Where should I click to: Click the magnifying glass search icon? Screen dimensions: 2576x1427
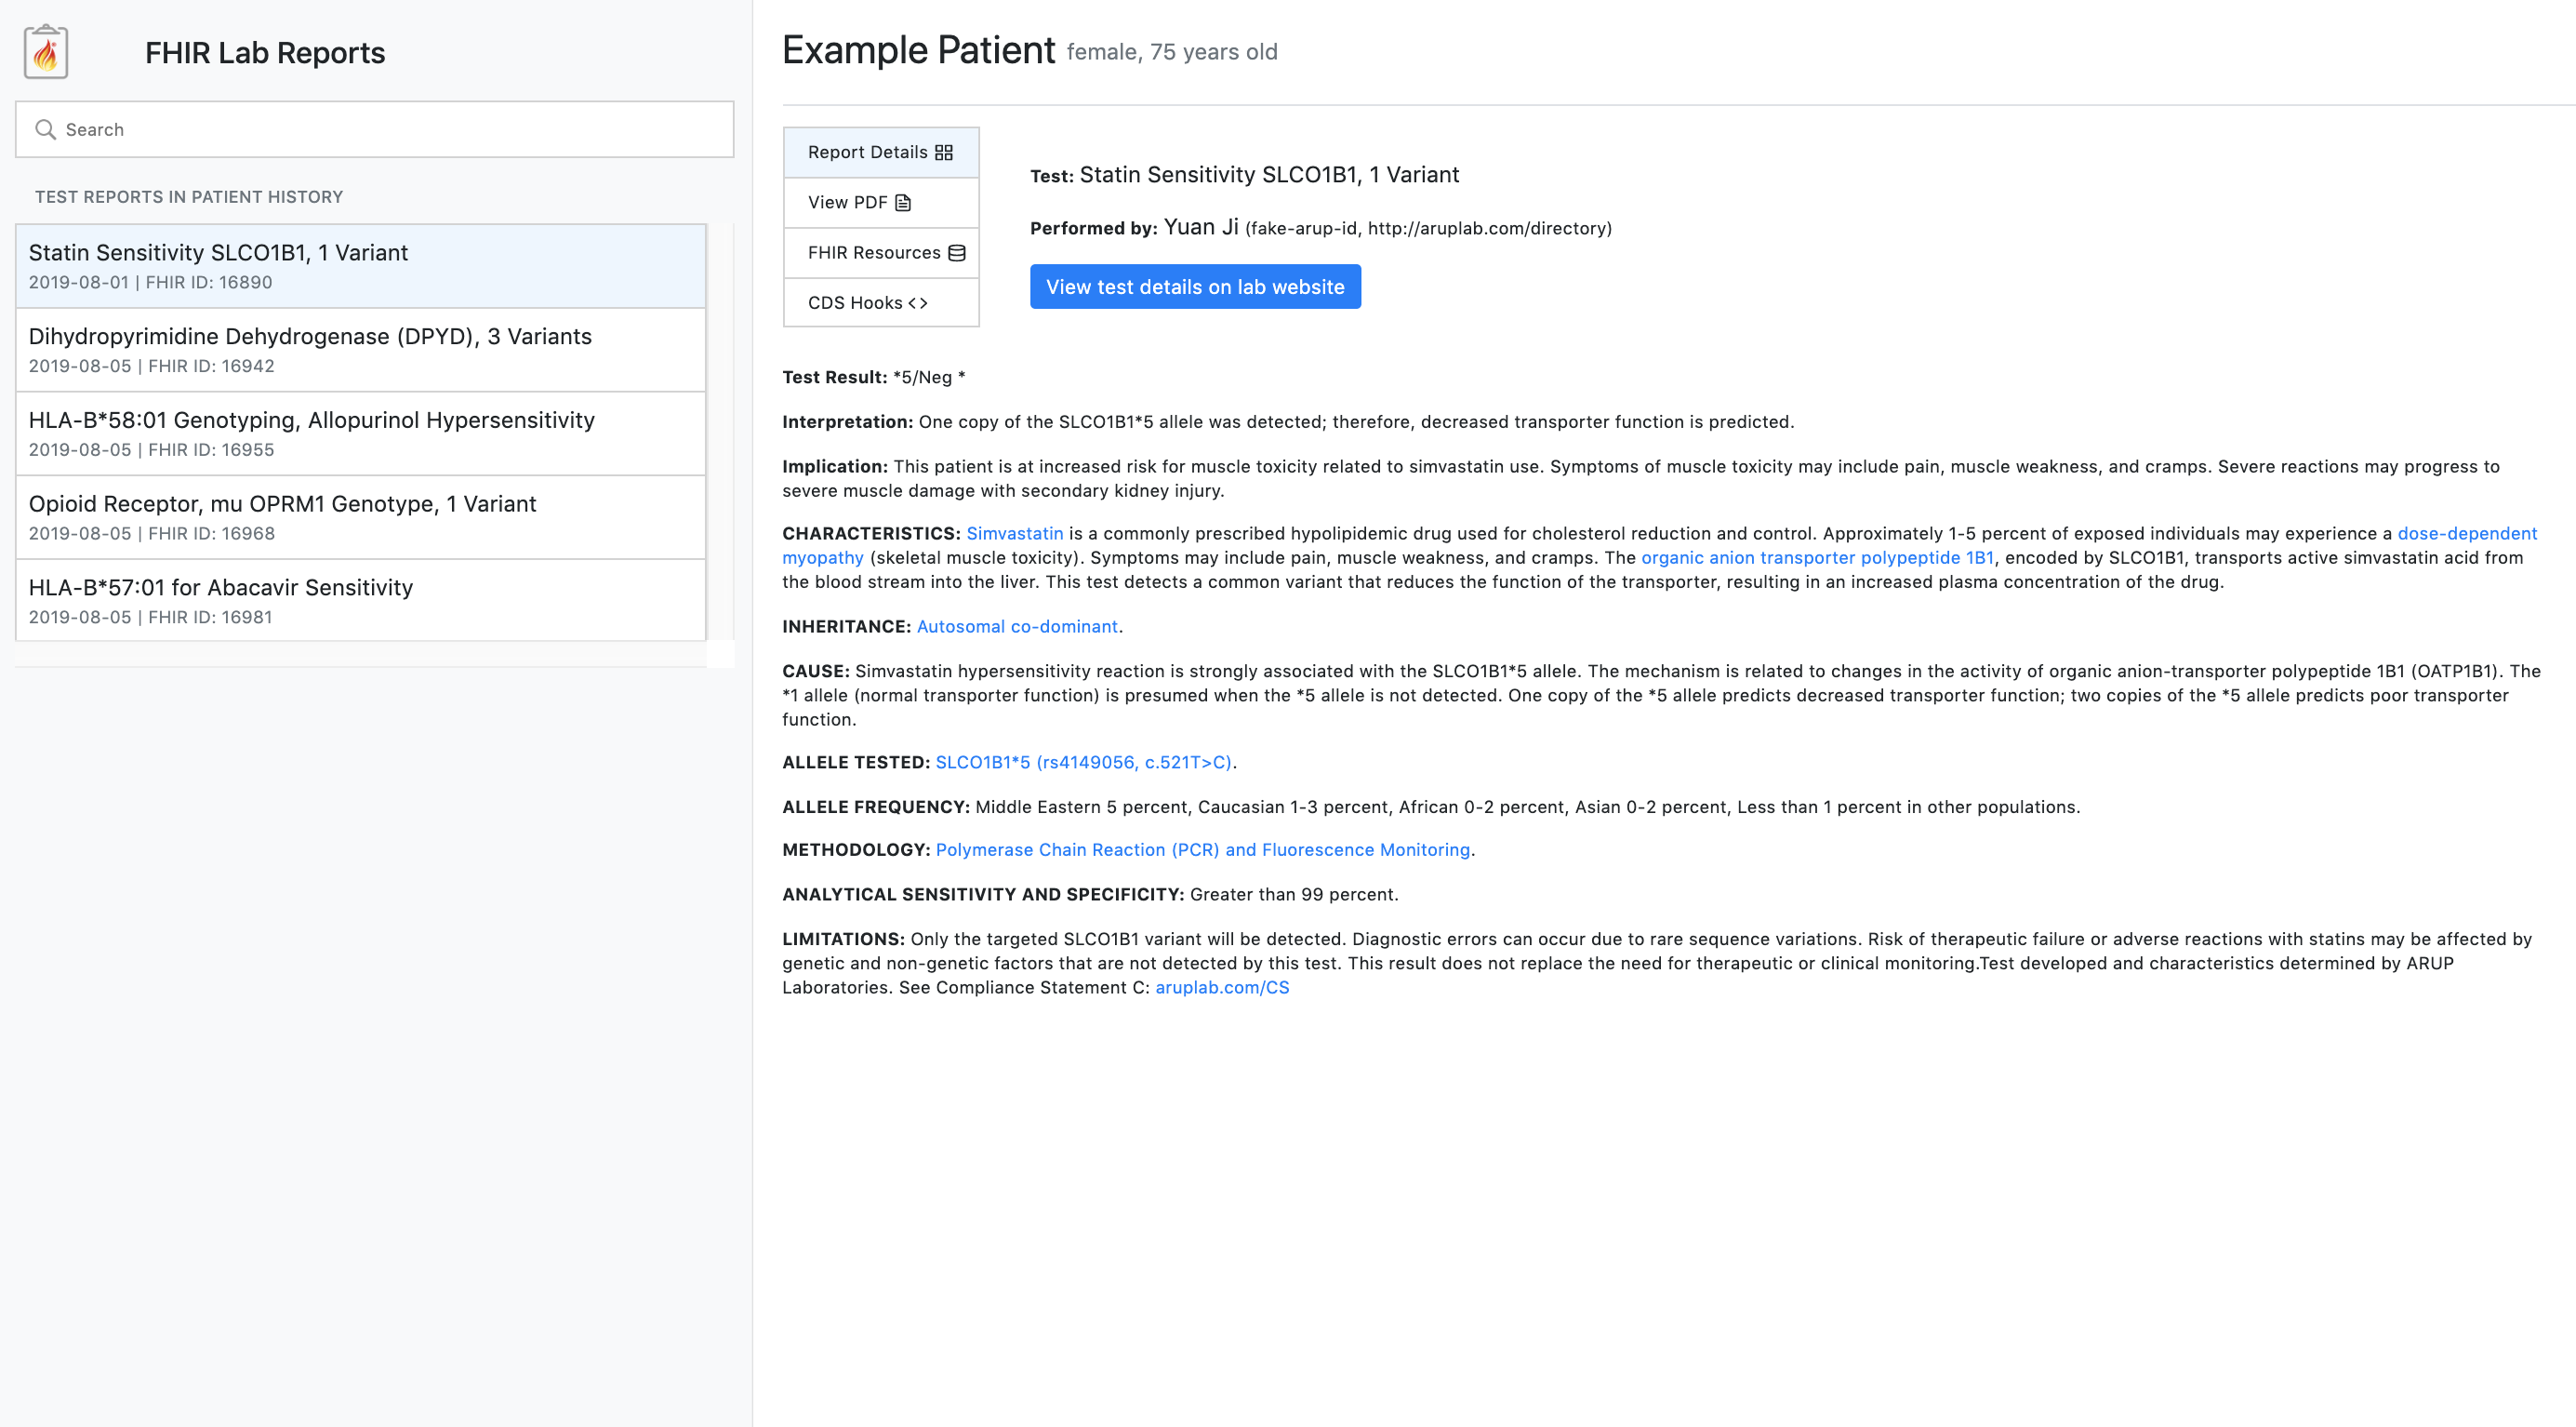click(45, 129)
